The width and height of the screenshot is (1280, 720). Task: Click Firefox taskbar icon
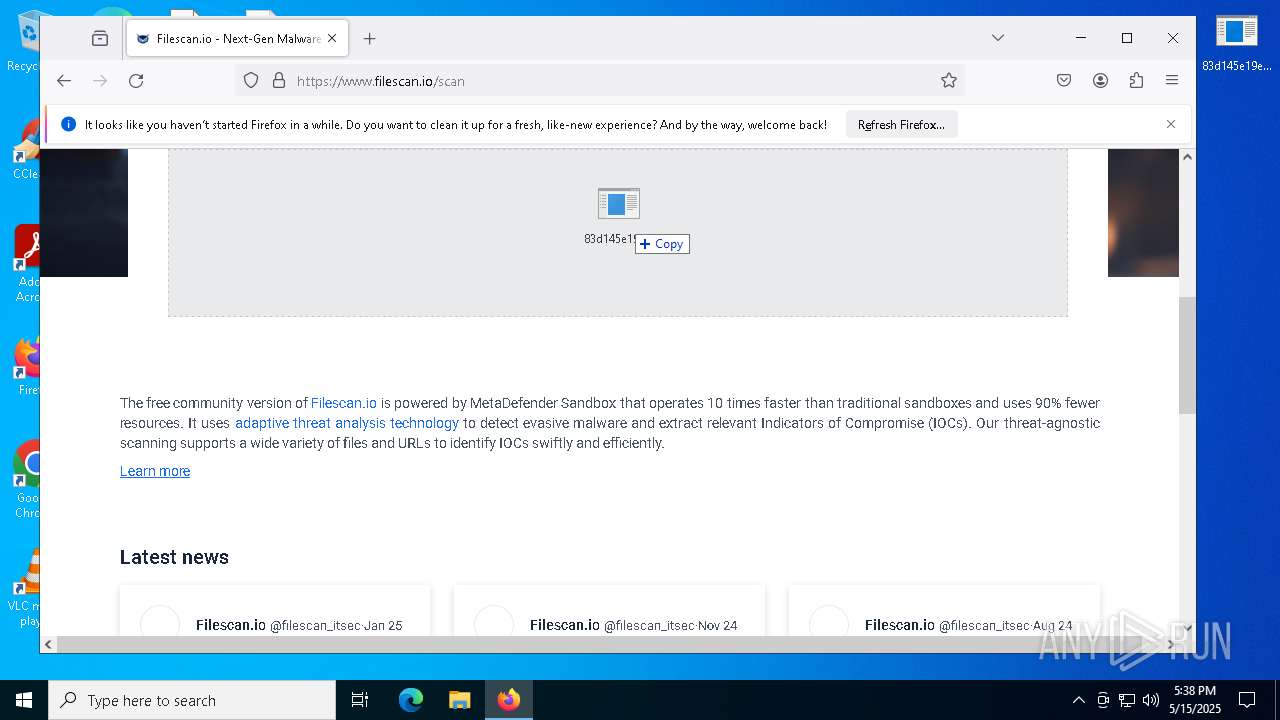[509, 700]
